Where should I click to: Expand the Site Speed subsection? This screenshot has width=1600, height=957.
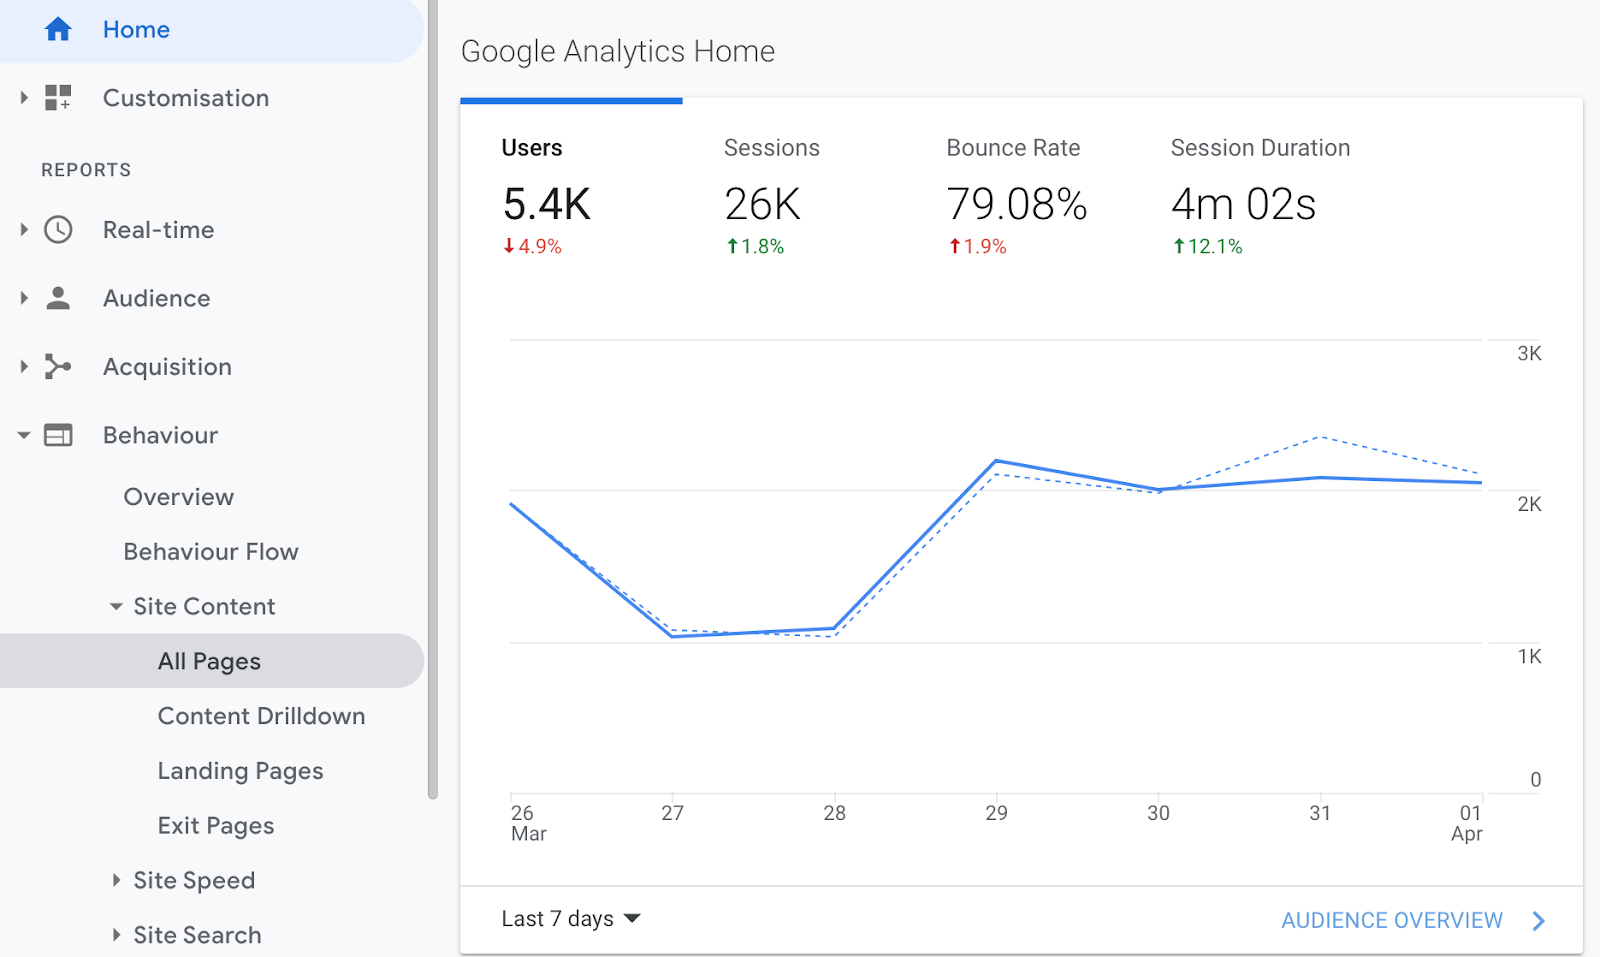coord(116,880)
